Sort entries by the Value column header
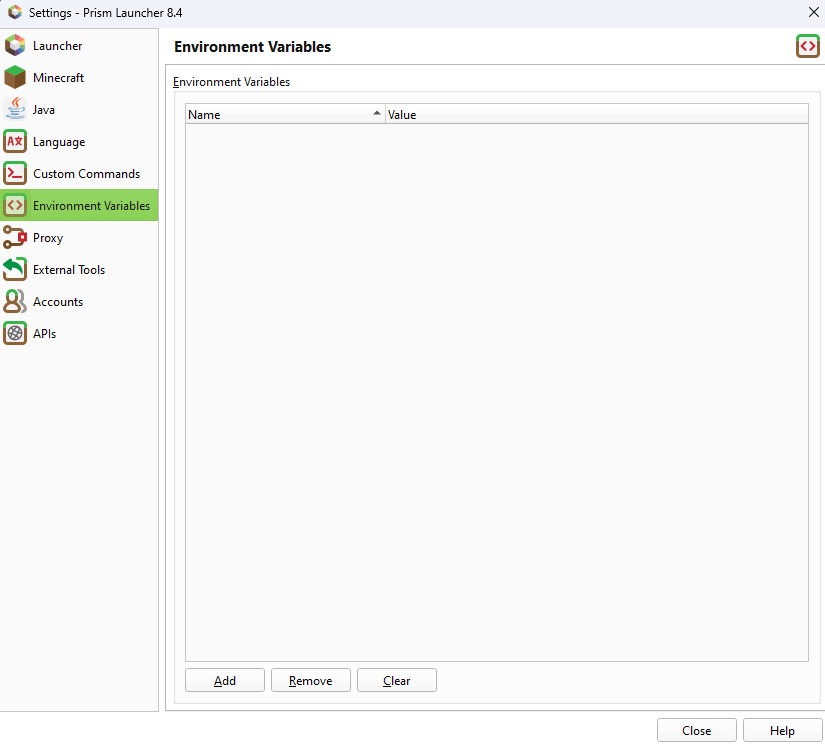Screen dimensions: 825x744 (595, 114)
